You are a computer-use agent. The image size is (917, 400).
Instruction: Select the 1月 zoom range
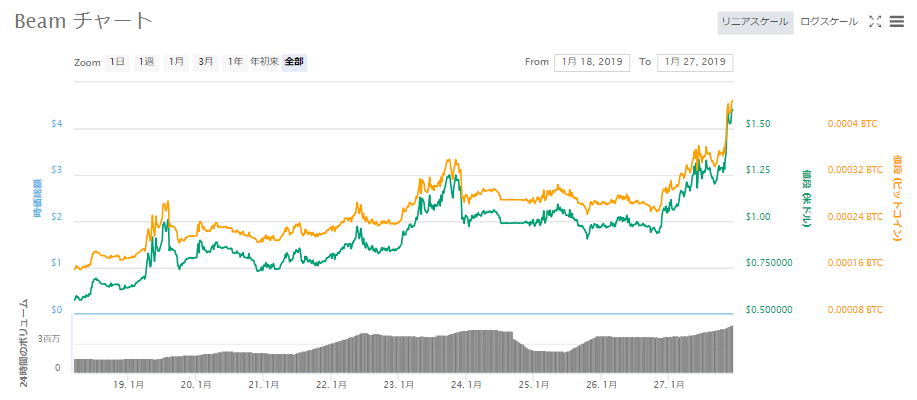coord(176,62)
